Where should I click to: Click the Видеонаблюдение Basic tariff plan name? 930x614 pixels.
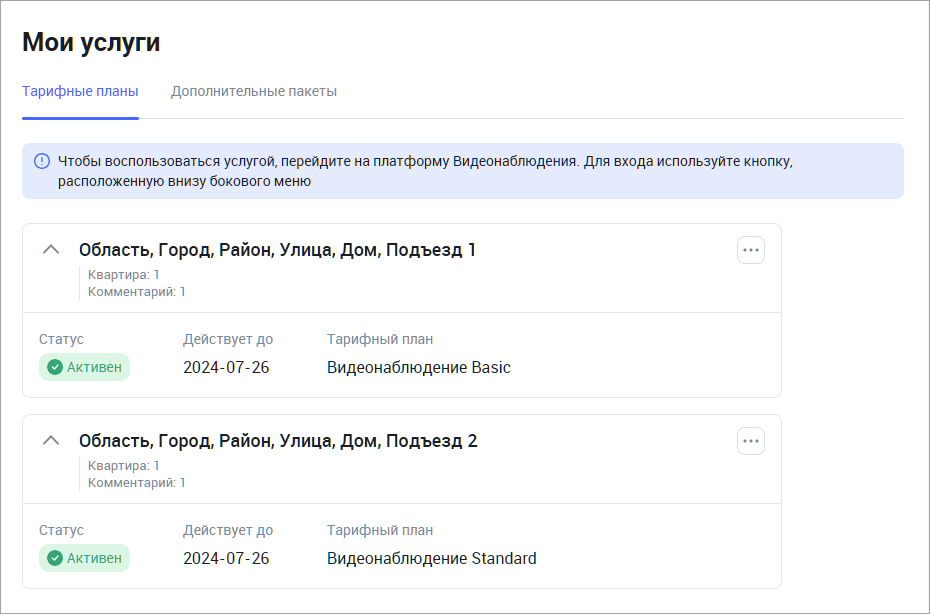pos(418,368)
